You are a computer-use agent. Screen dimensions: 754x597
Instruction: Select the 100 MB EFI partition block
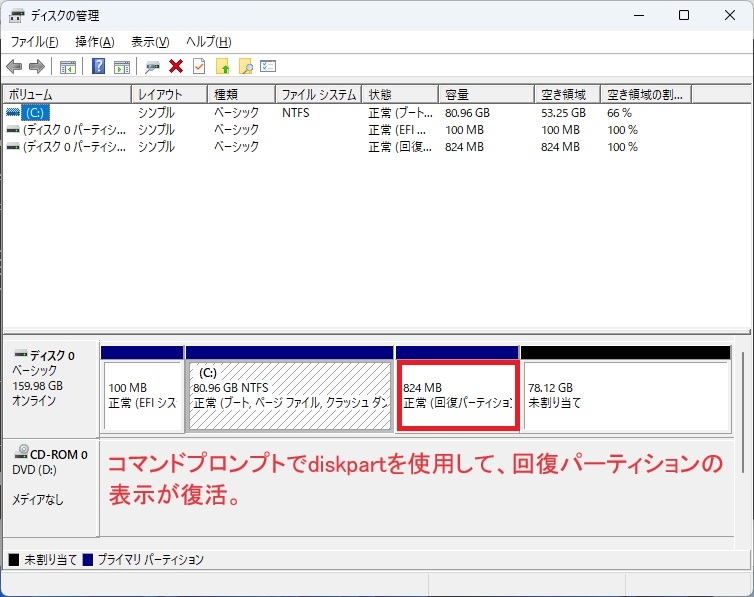(x=142, y=388)
